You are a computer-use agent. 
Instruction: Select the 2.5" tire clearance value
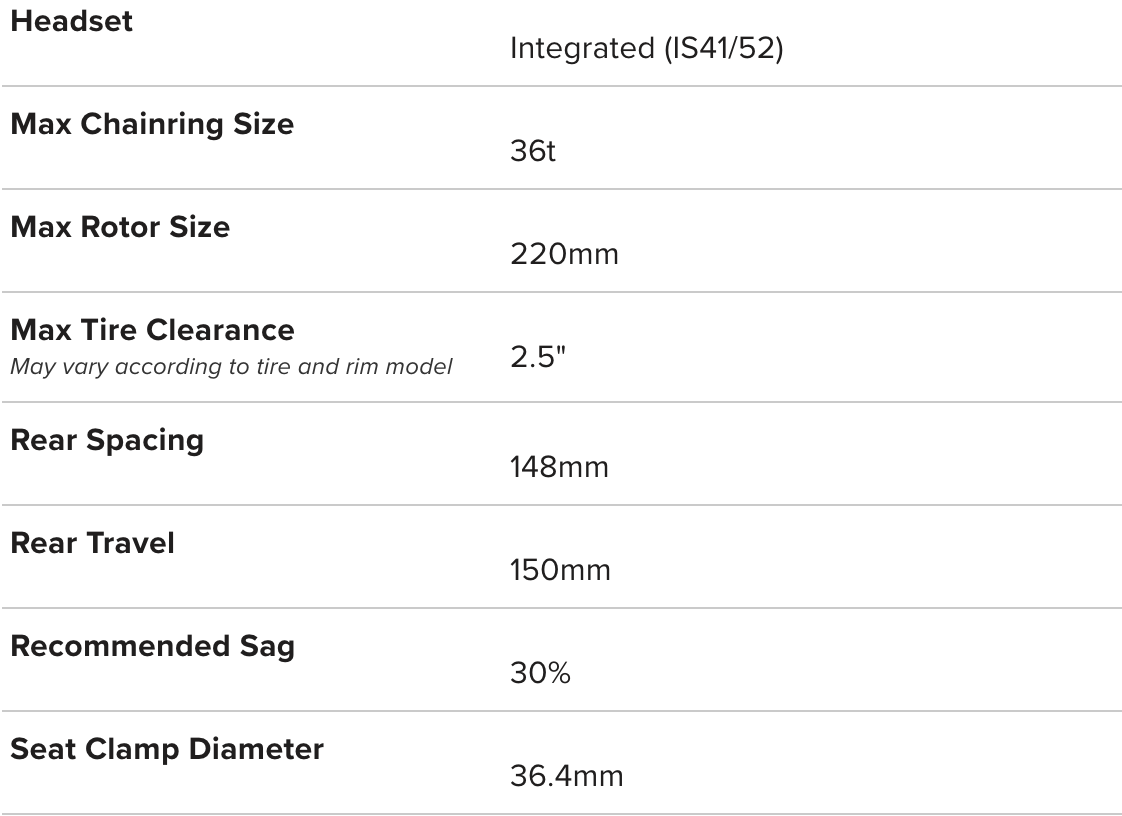tap(539, 359)
